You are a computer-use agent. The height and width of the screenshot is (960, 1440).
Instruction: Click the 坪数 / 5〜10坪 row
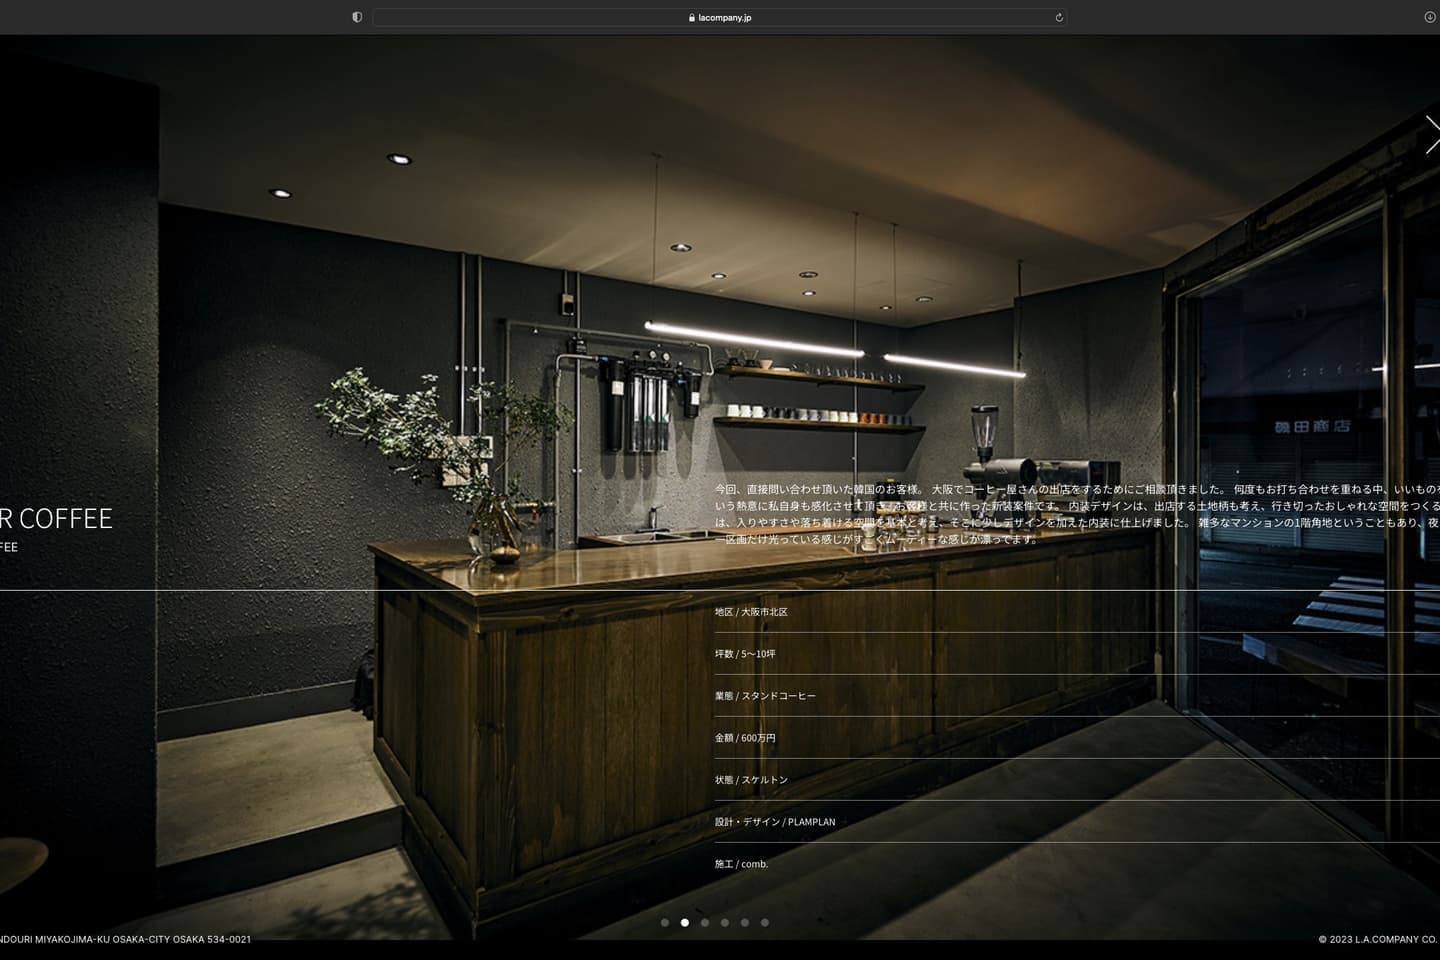(x=745, y=654)
